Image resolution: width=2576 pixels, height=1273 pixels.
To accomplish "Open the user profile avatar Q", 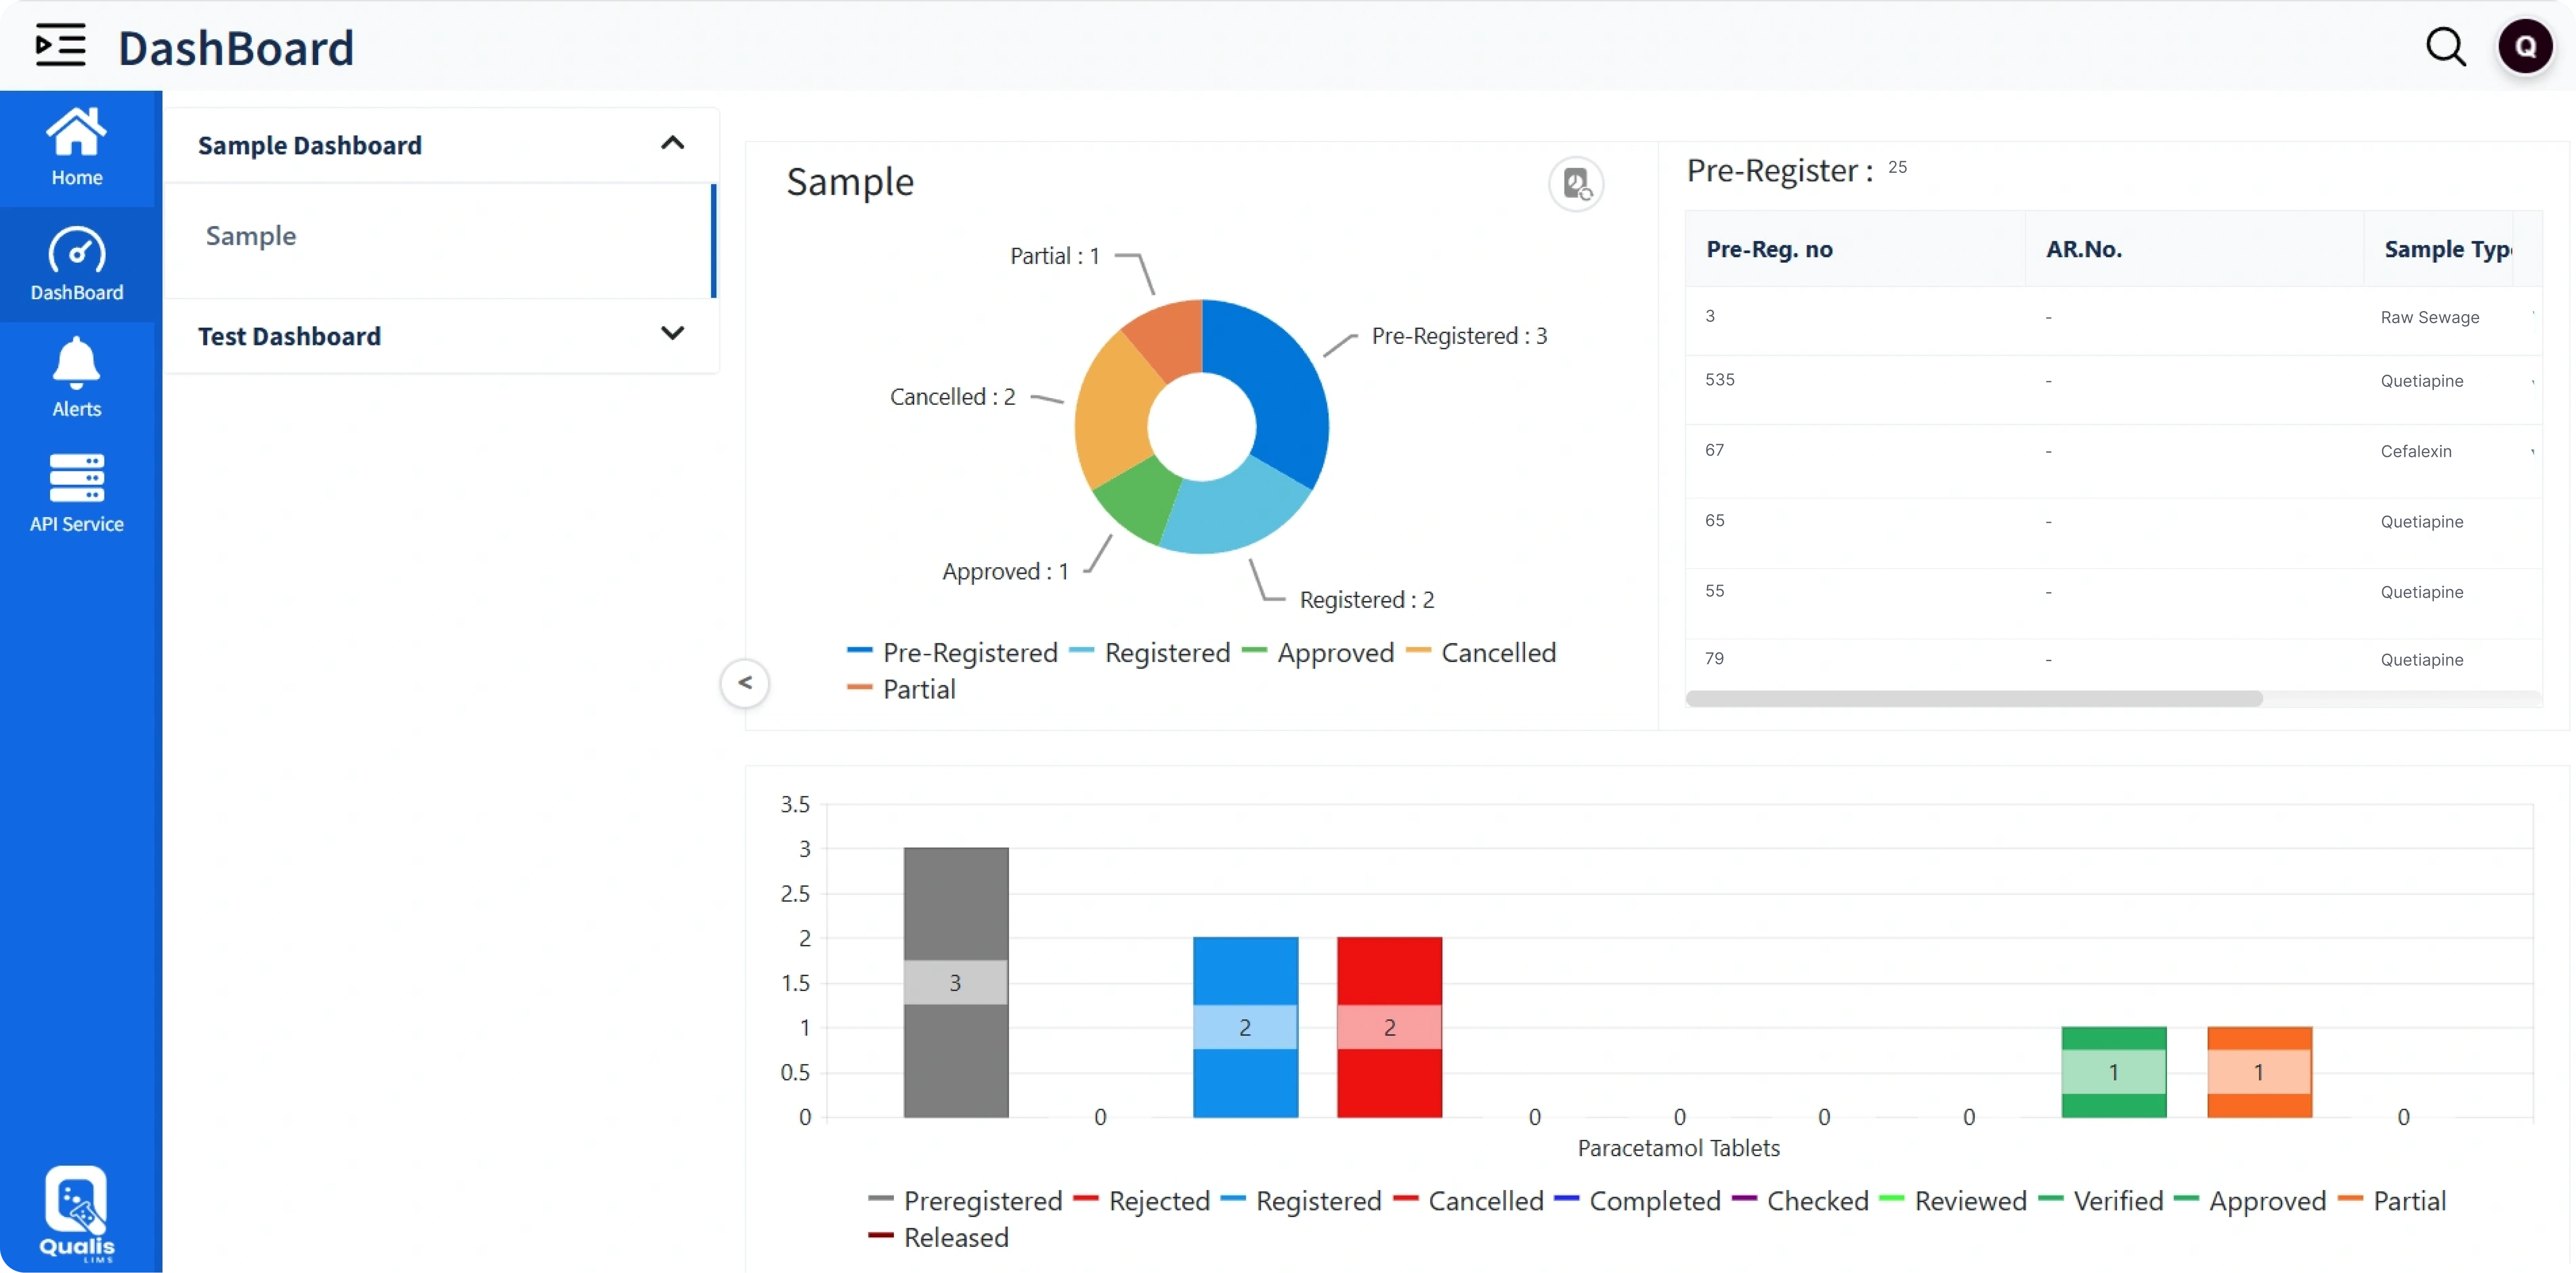I will [x=2525, y=46].
